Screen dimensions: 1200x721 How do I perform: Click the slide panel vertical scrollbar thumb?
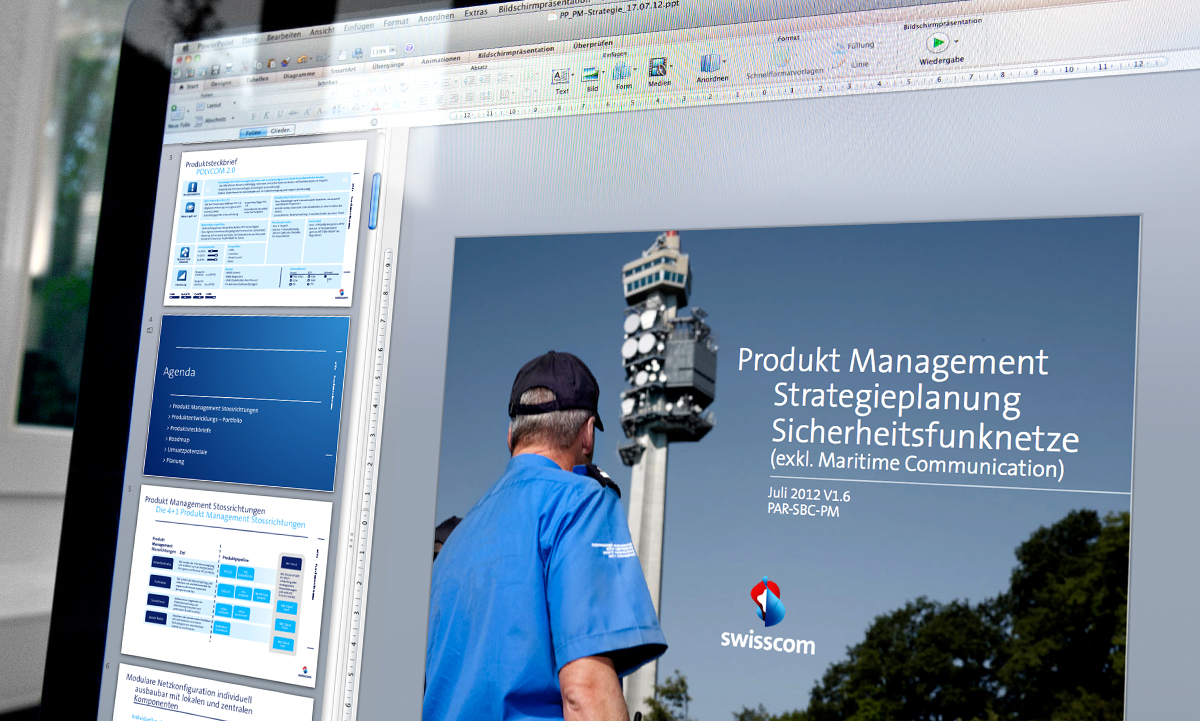coord(374,200)
